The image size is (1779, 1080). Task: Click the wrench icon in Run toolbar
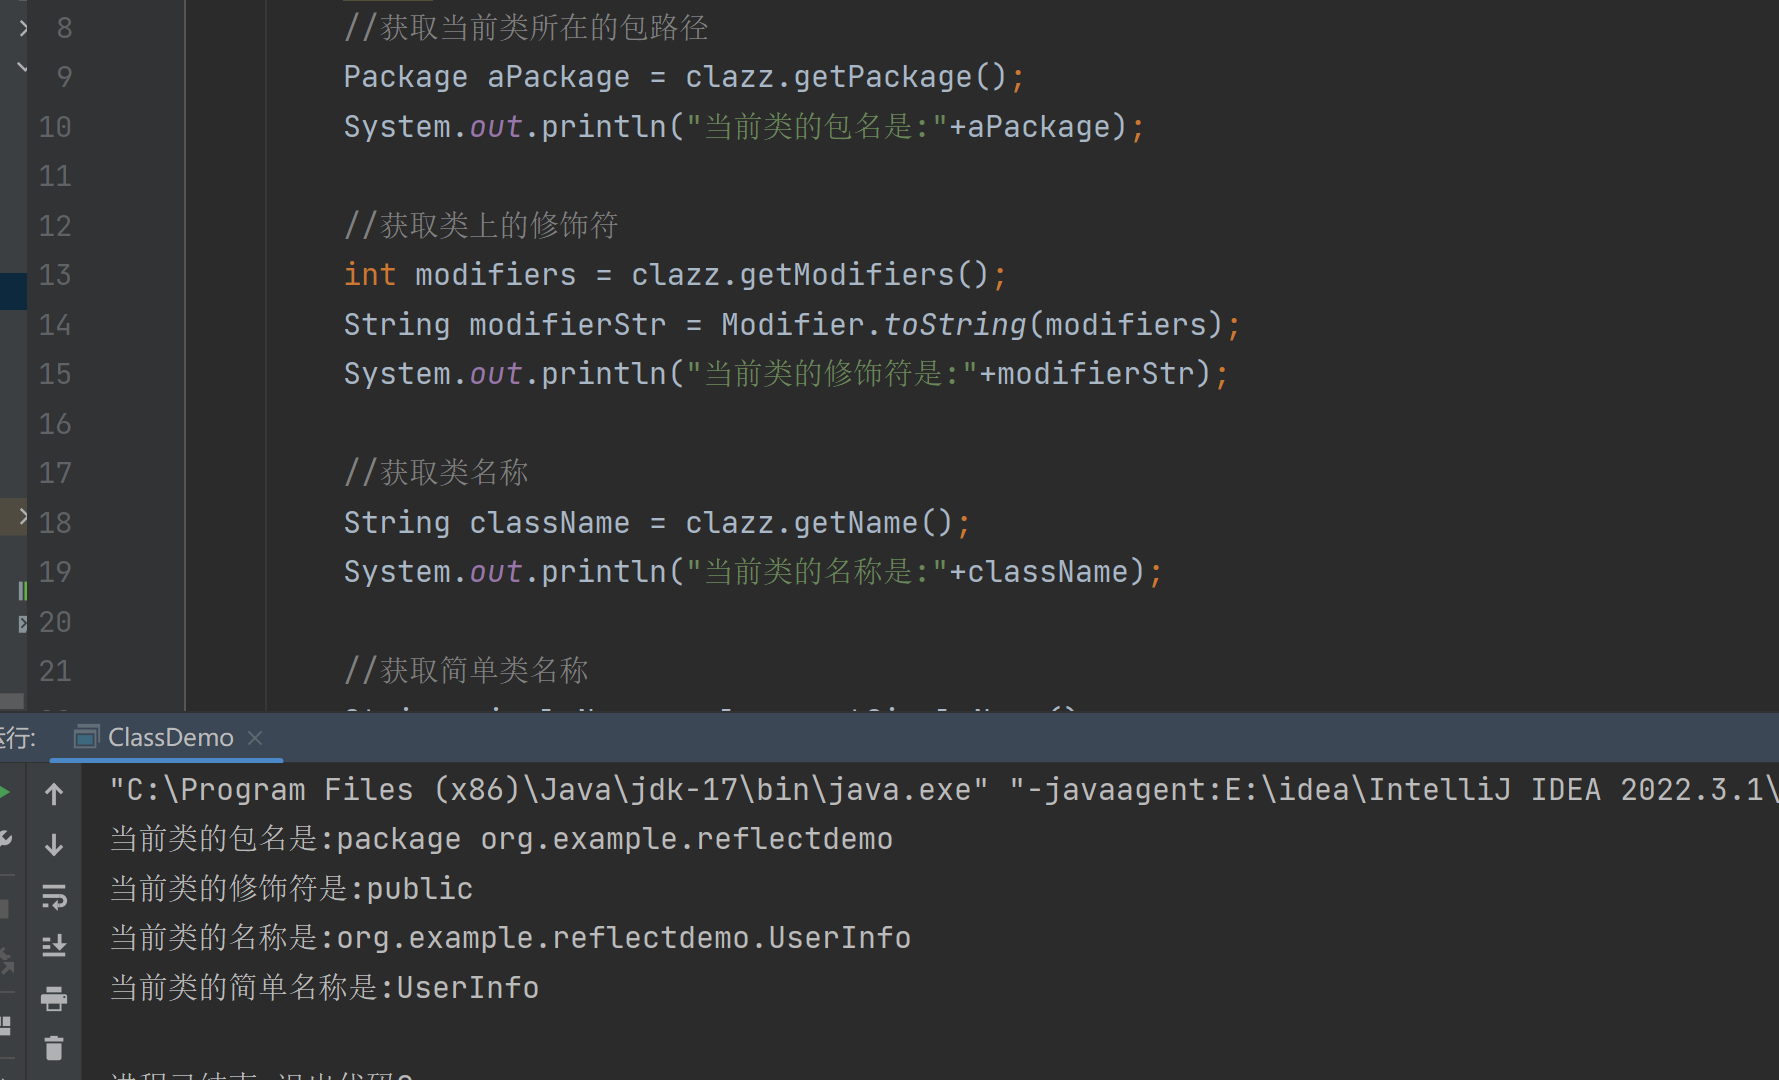point(5,840)
